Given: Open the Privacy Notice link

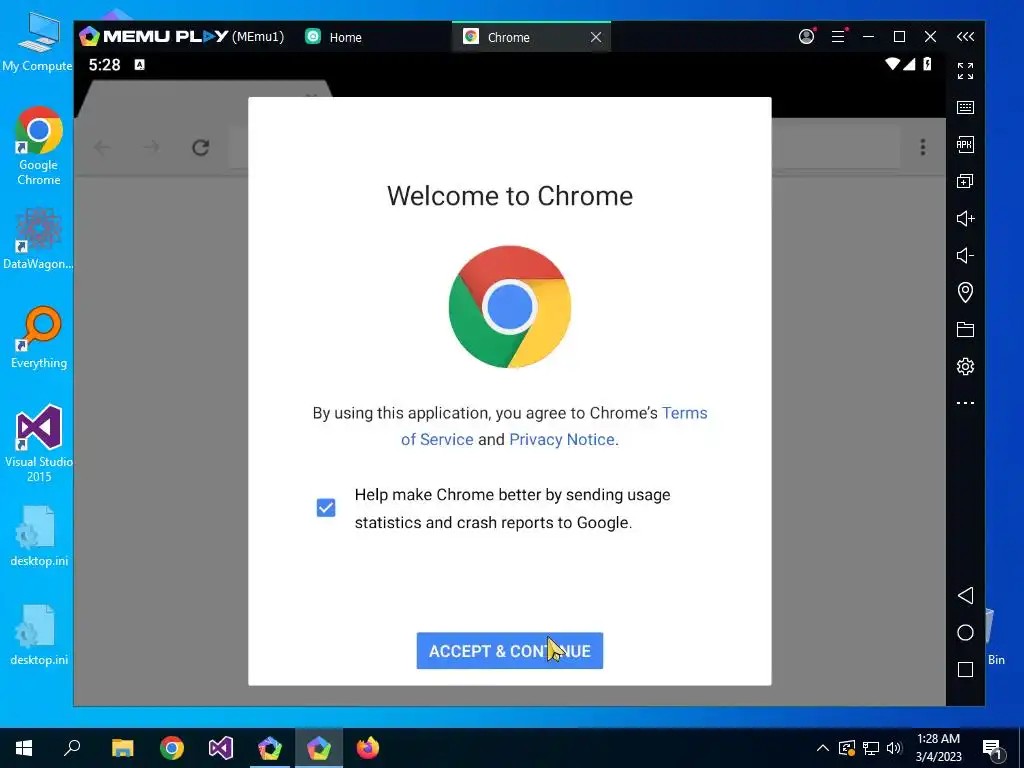Looking at the screenshot, I should [x=562, y=440].
